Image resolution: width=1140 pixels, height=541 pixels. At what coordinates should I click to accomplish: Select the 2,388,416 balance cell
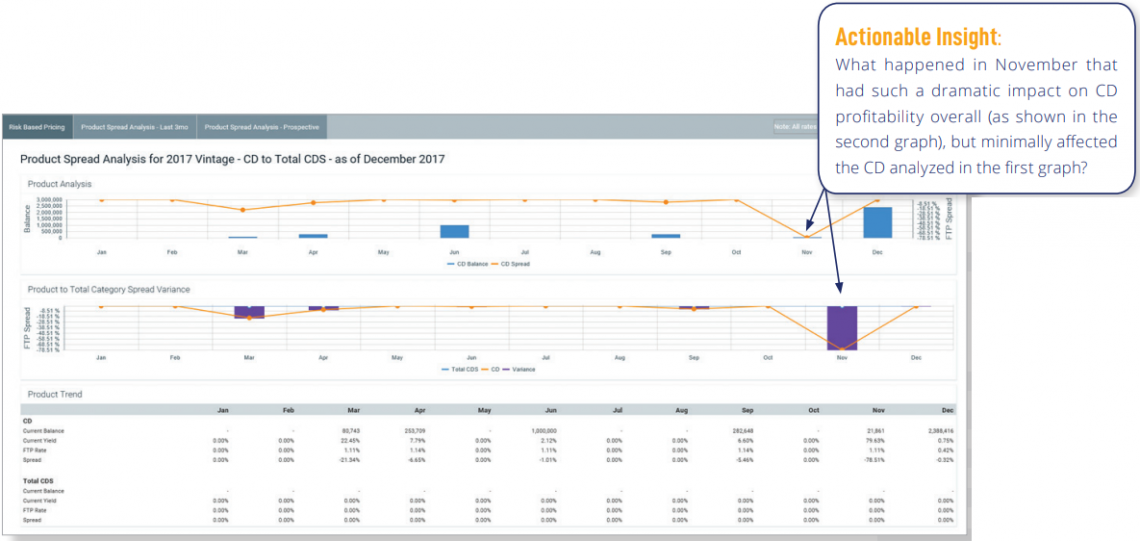pyautogui.click(x=940, y=430)
